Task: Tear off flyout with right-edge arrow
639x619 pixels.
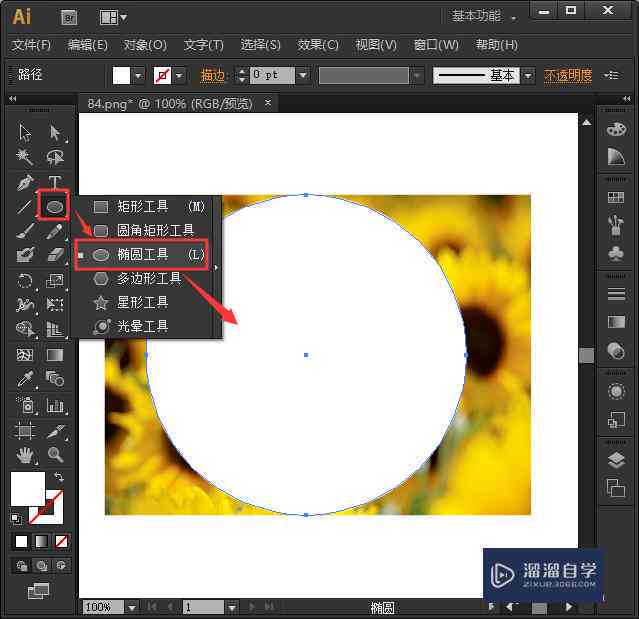Action: (216, 268)
